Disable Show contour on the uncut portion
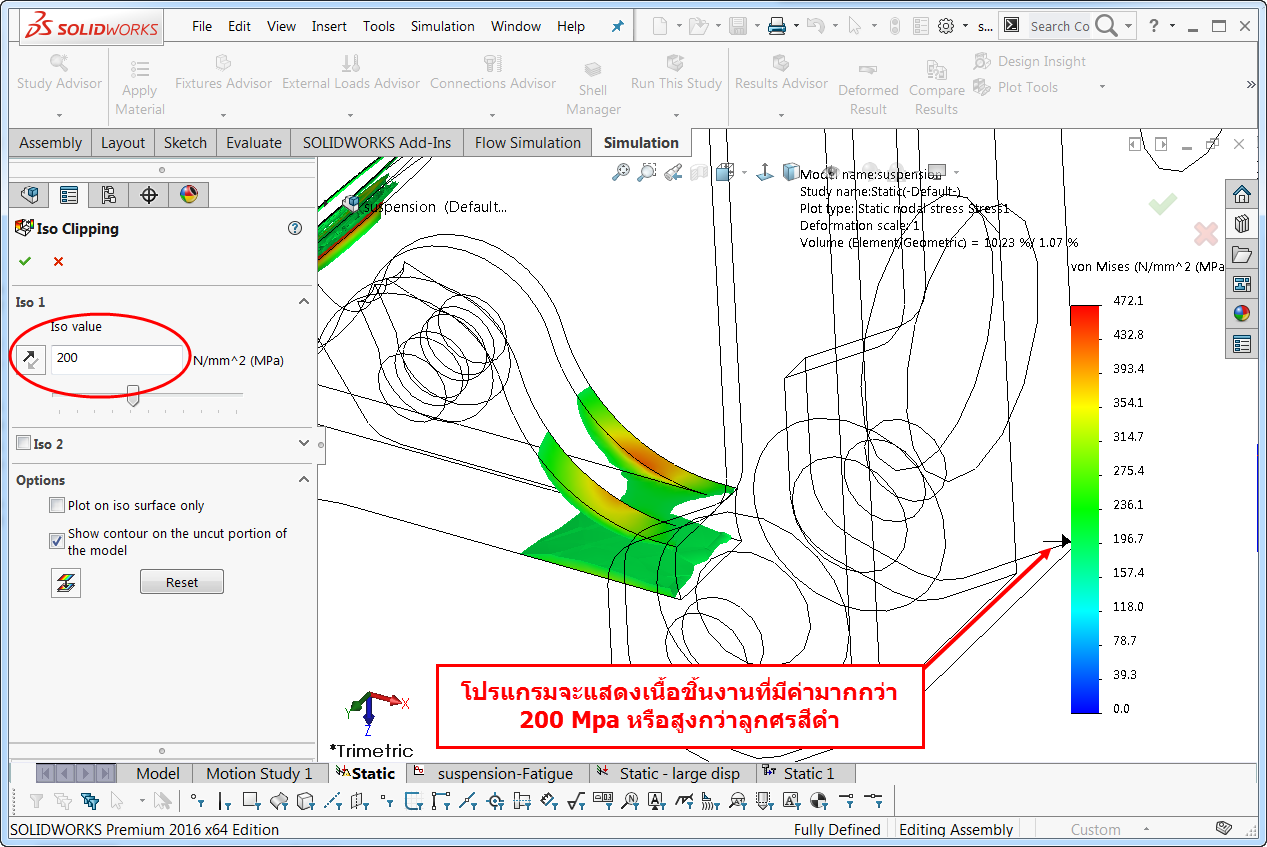This screenshot has width=1267, height=847. [57, 540]
